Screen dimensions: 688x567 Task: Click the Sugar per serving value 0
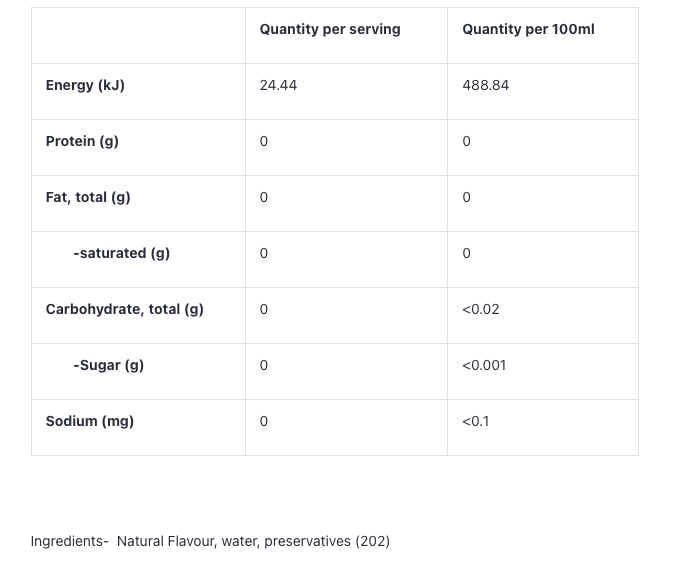(264, 365)
